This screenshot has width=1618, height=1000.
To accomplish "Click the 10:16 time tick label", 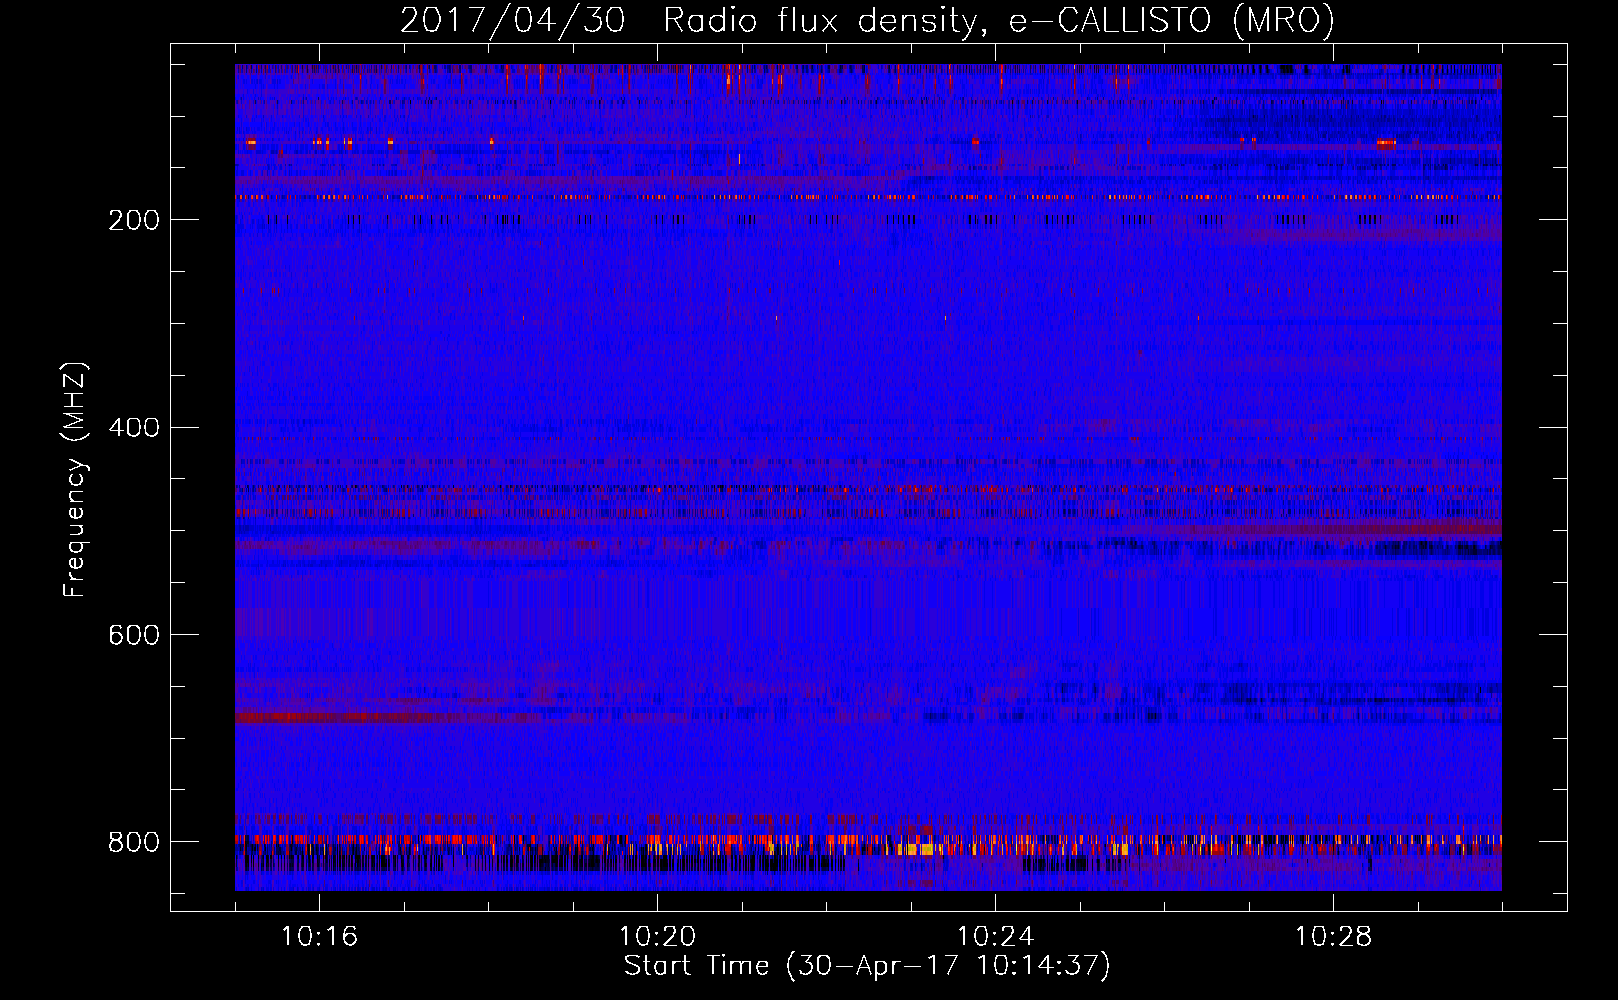I will 319,937.
